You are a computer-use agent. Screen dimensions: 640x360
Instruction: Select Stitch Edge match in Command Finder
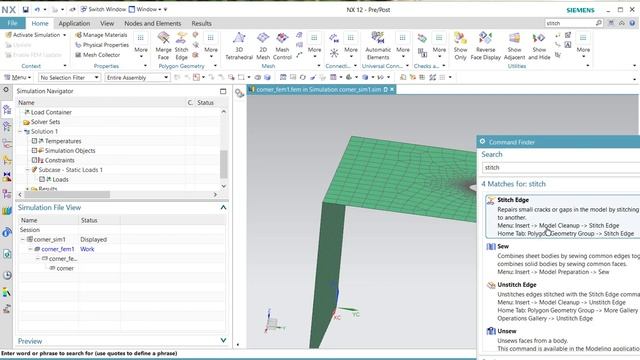(562, 216)
